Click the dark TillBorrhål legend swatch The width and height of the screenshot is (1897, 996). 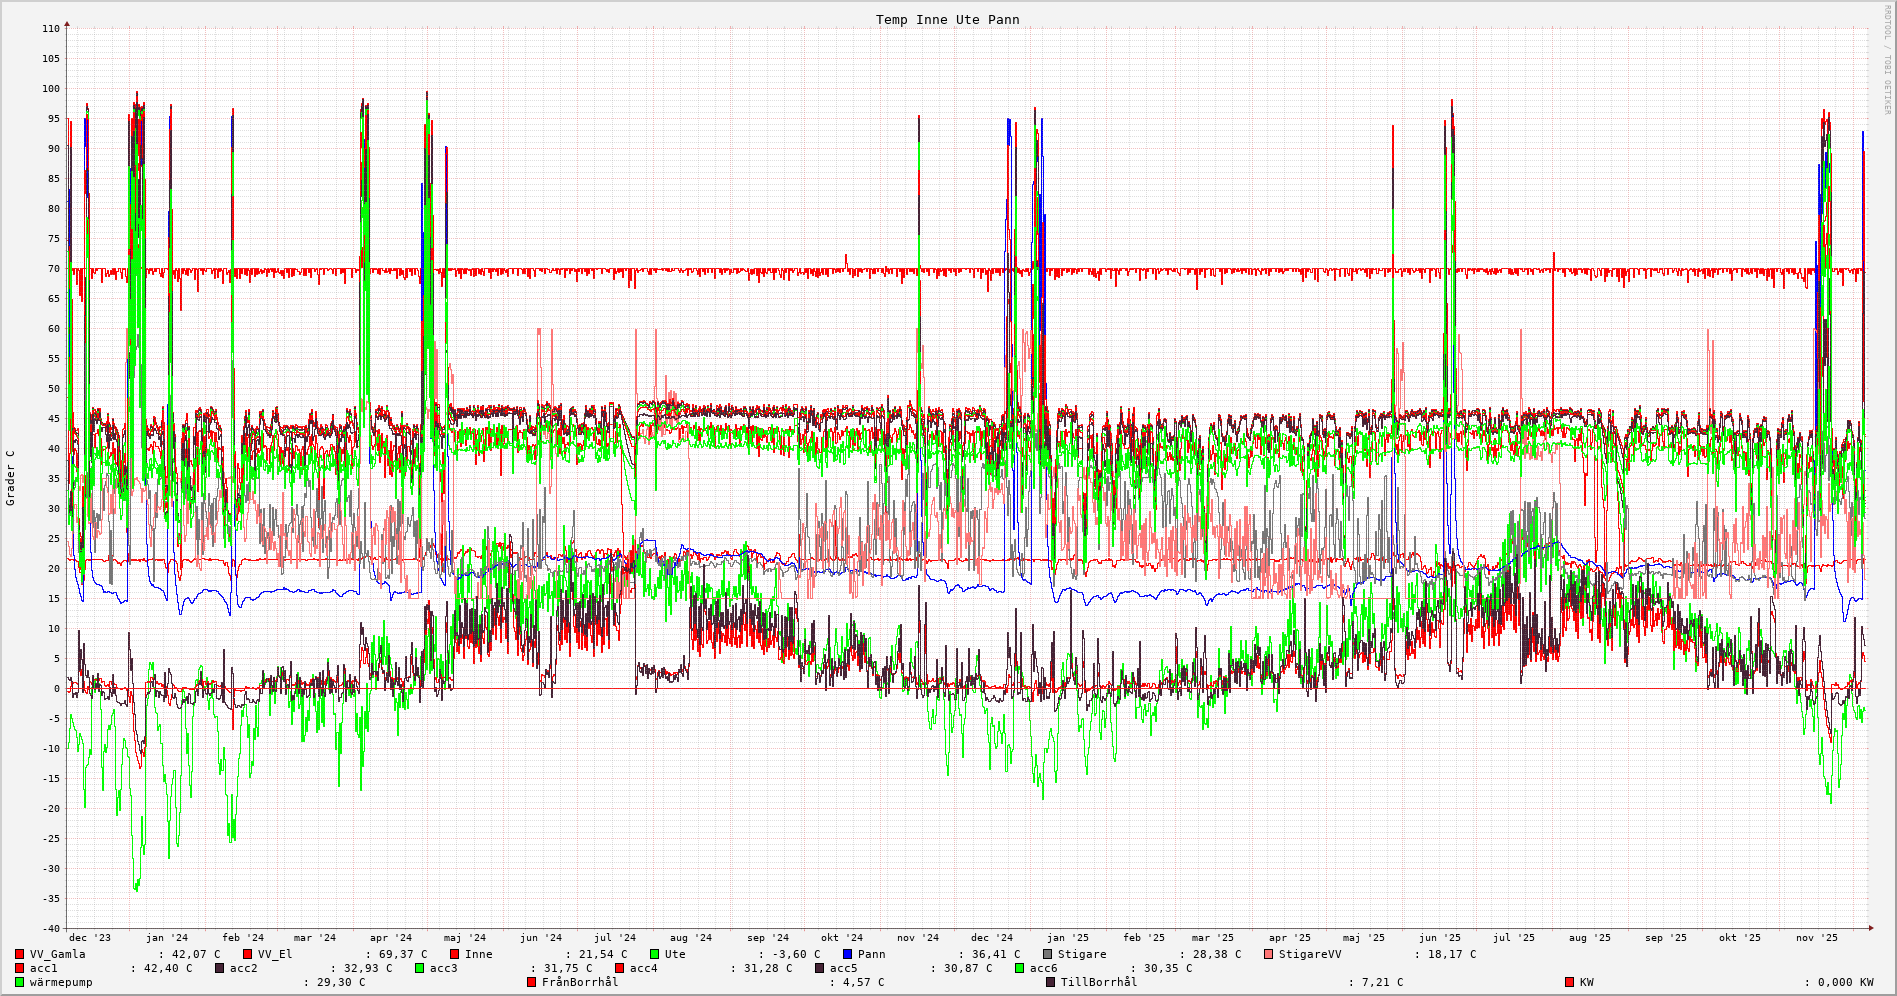pos(1050,982)
